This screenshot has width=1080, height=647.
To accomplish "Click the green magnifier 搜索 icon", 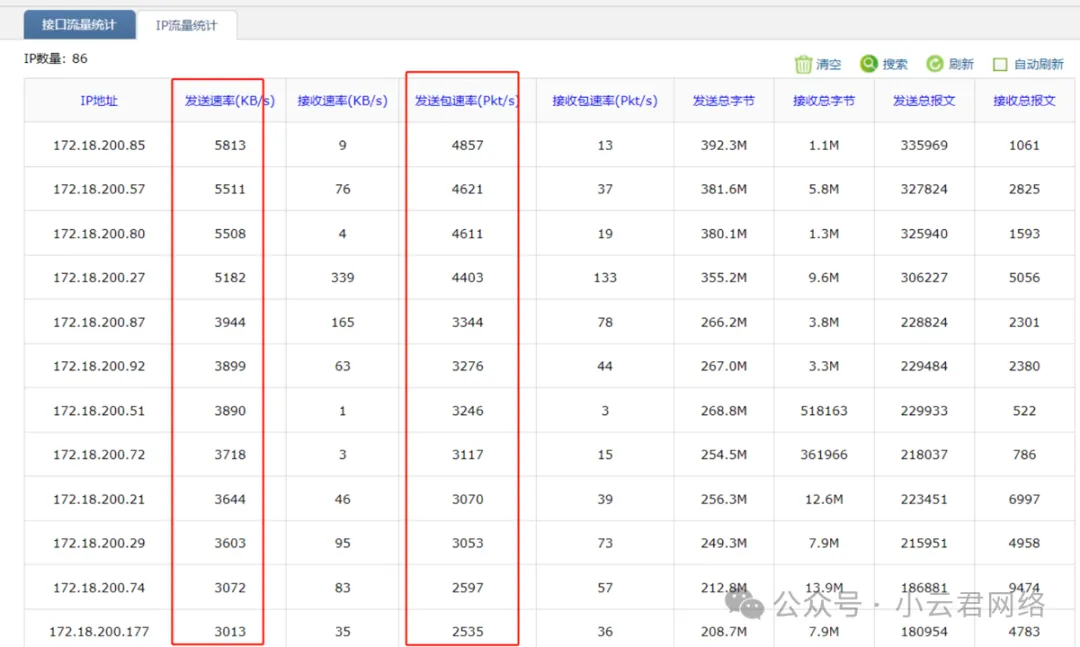I will (869, 64).
